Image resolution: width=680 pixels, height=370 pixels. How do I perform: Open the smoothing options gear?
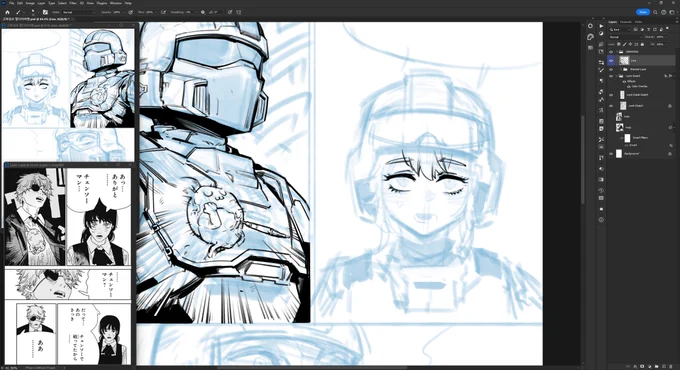pyautogui.click(x=203, y=12)
